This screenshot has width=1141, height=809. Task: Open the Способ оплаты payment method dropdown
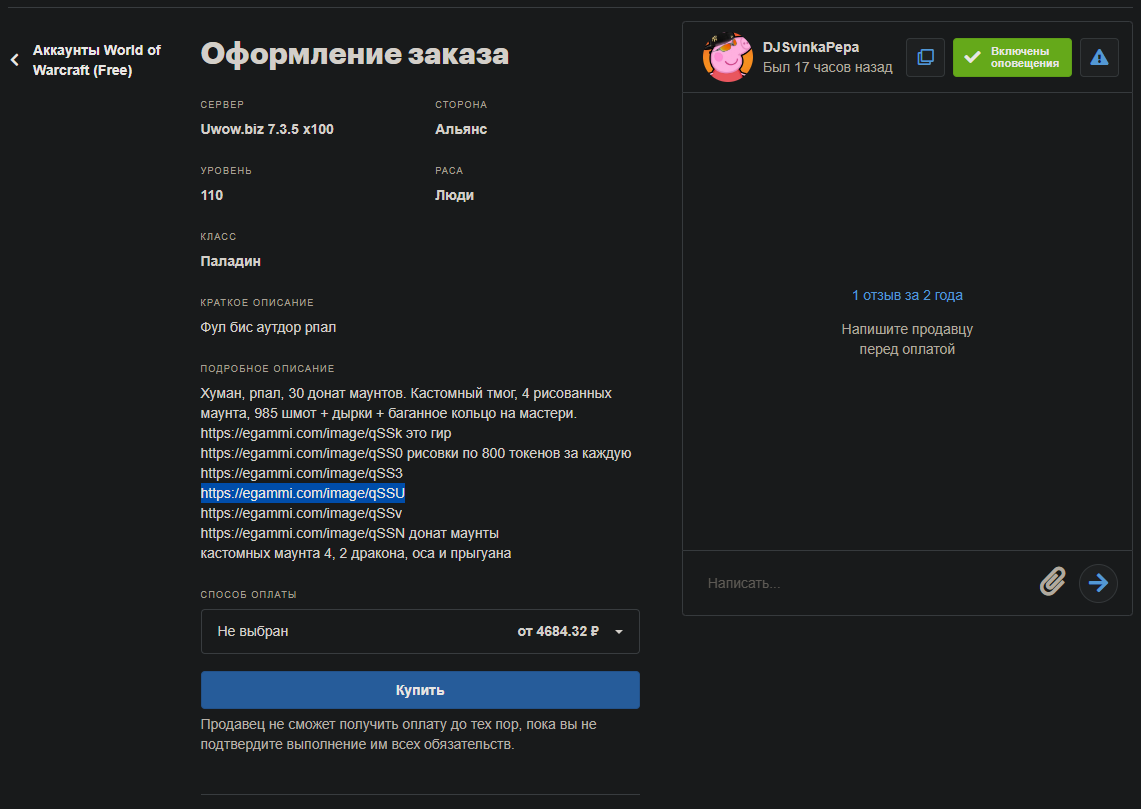pos(420,631)
